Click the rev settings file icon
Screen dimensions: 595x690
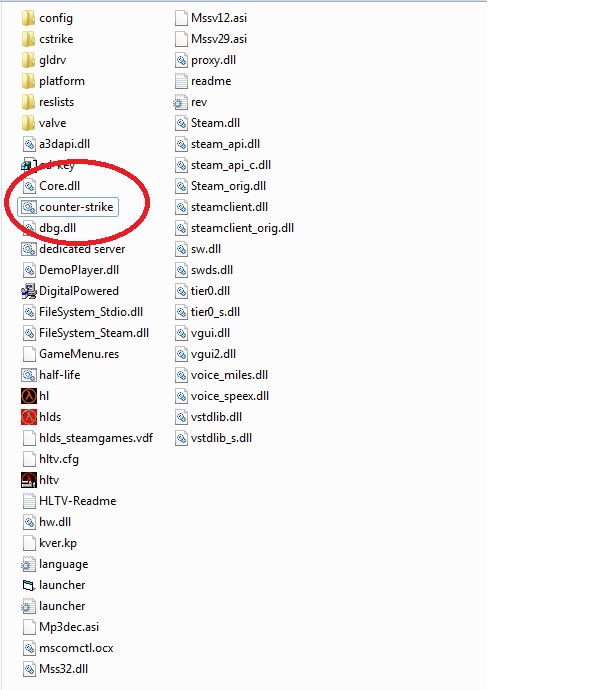pos(179,102)
